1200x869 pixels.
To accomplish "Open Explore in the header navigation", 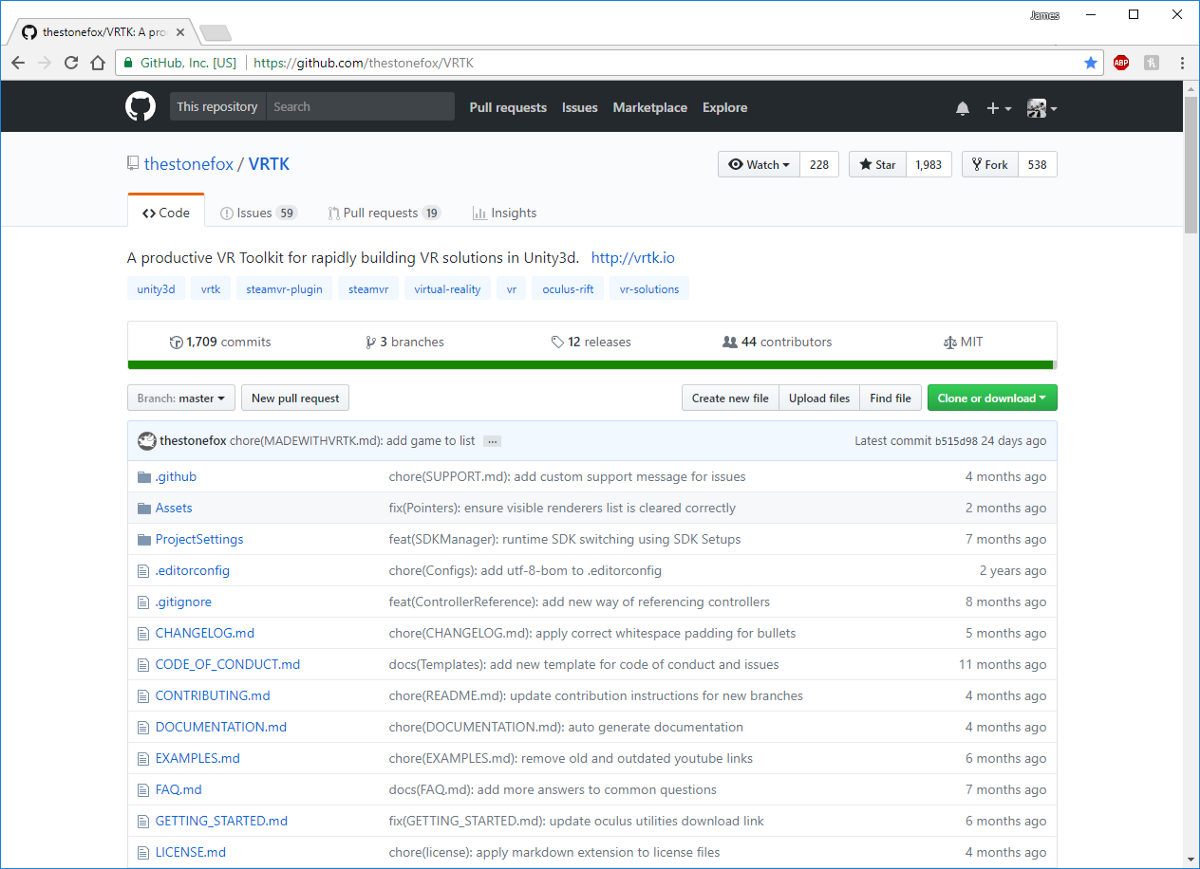I will (x=724, y=107).
